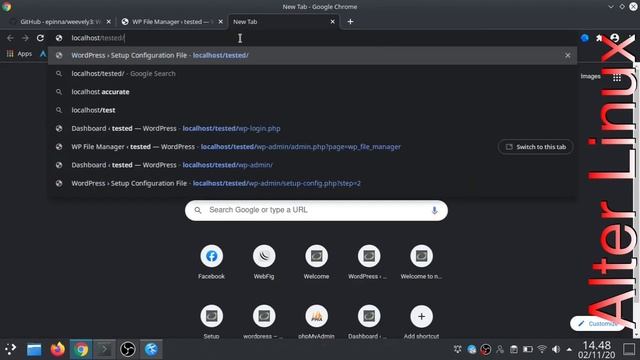
Task: Click the Add shortcut plus tile
Action: [x=421, y=322]
